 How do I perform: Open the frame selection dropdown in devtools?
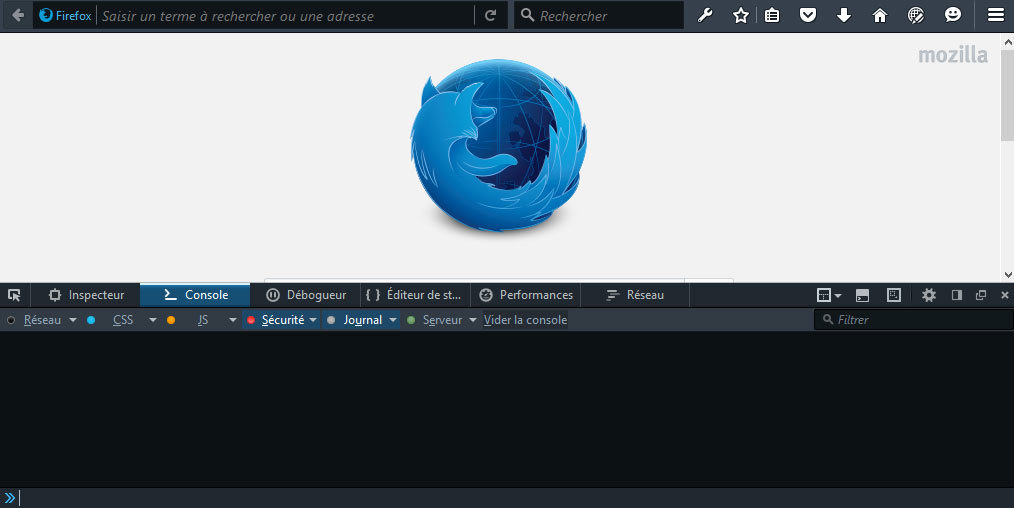click(x=829, y=295)
